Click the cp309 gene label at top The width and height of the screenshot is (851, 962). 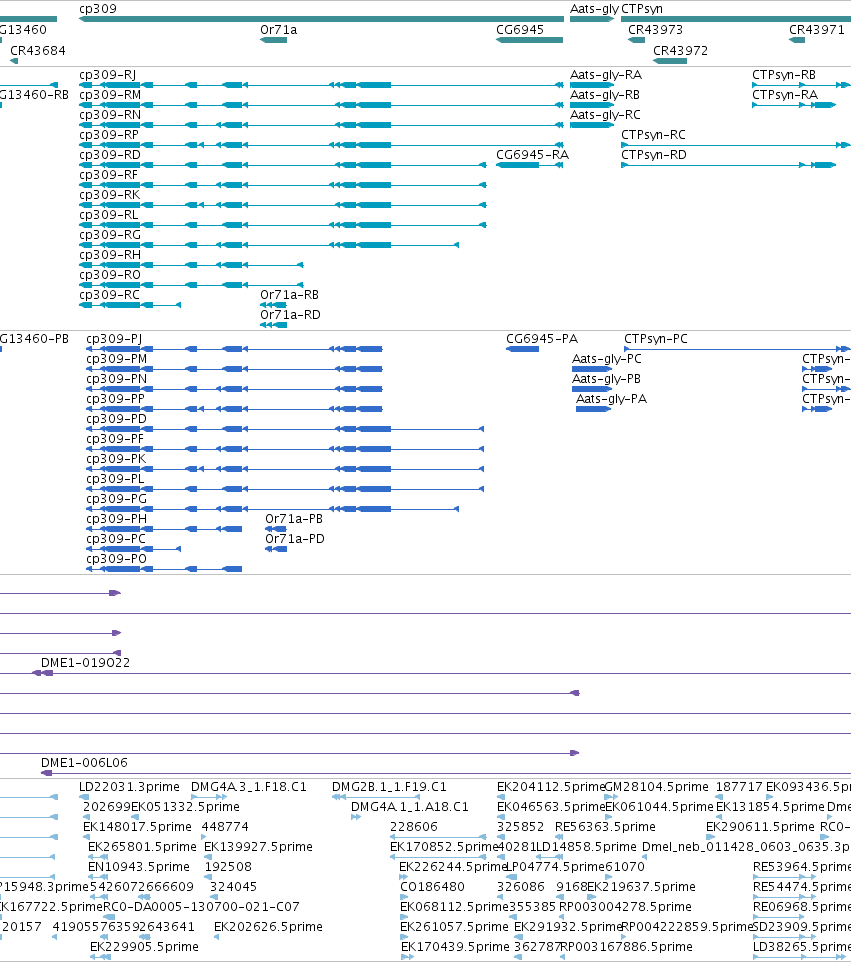click(98, 9)
